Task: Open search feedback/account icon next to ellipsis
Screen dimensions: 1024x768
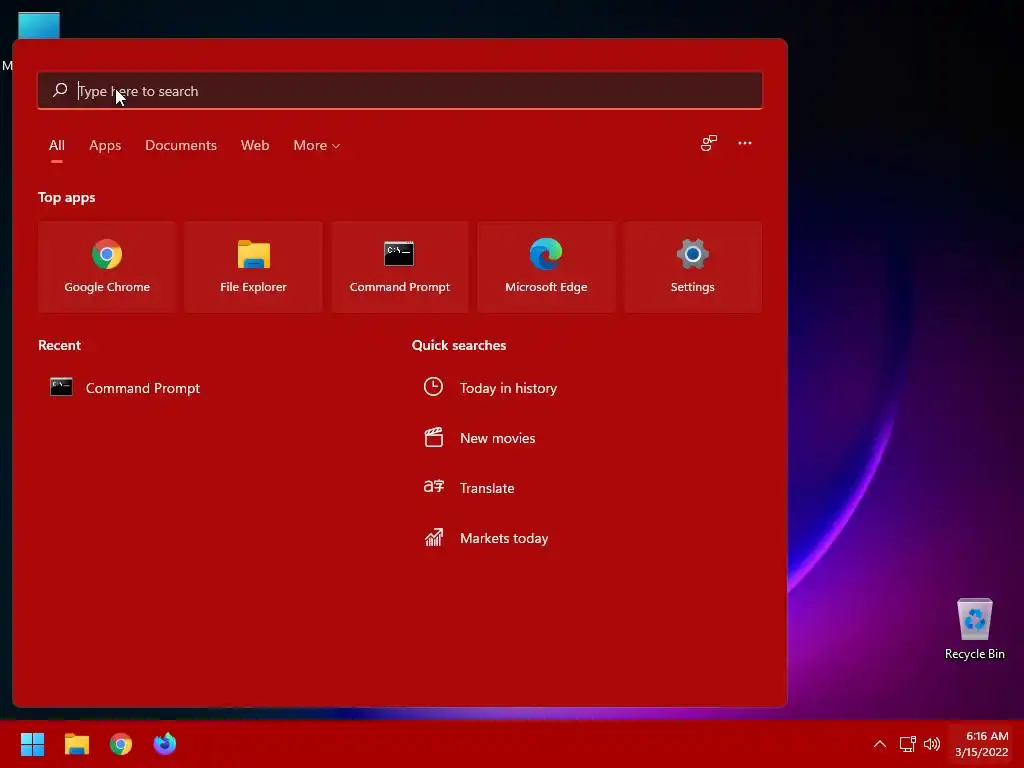Action: click(709, 143)
